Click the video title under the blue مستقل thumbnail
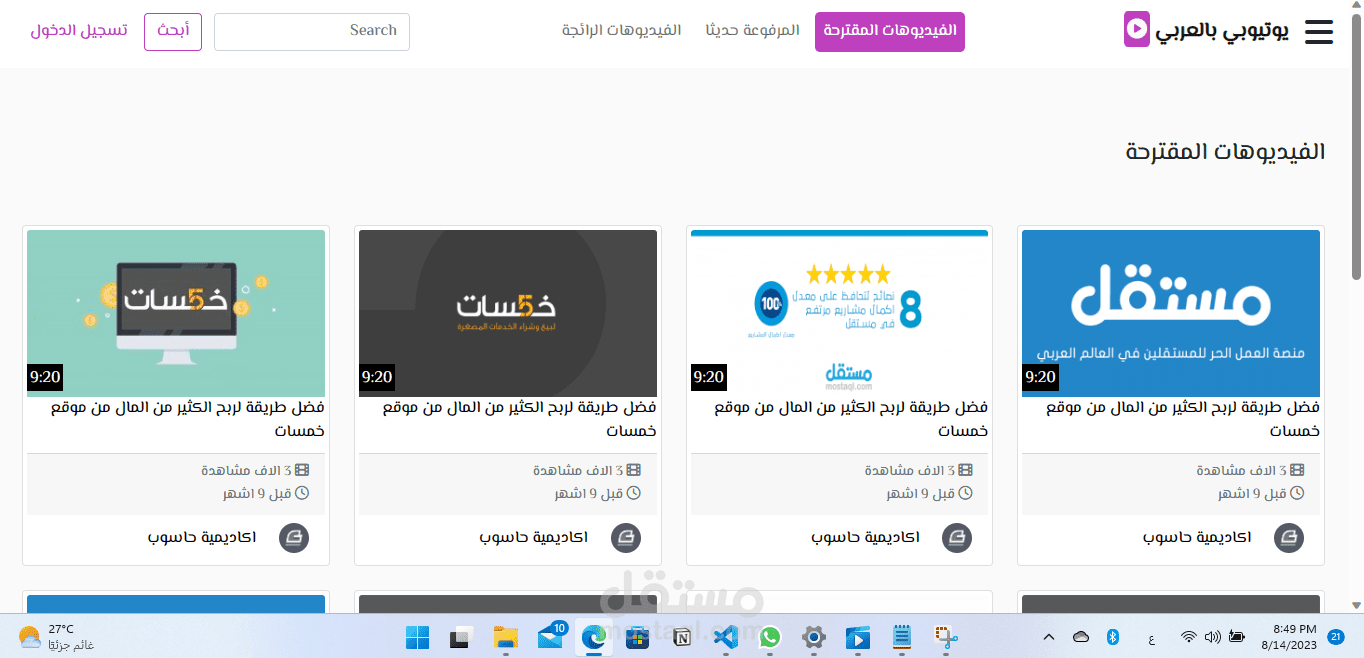Viewport: 1364px width, 658px height. coord(1183,419)
